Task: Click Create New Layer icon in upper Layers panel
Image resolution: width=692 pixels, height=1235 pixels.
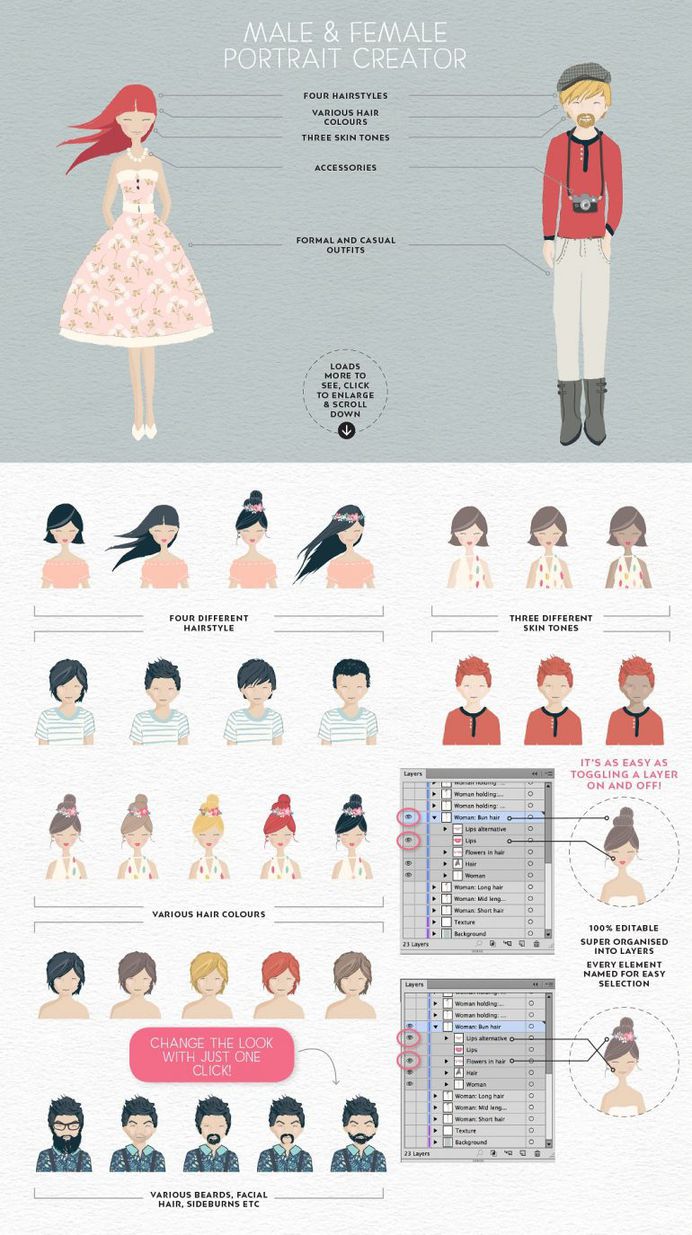Action: (522, 943)
